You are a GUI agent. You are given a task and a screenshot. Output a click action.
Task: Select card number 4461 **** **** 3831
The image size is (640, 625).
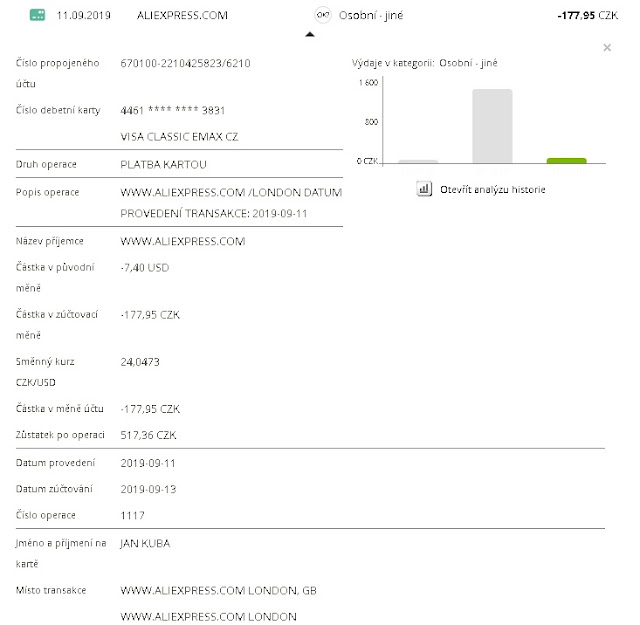coord(173,110)
